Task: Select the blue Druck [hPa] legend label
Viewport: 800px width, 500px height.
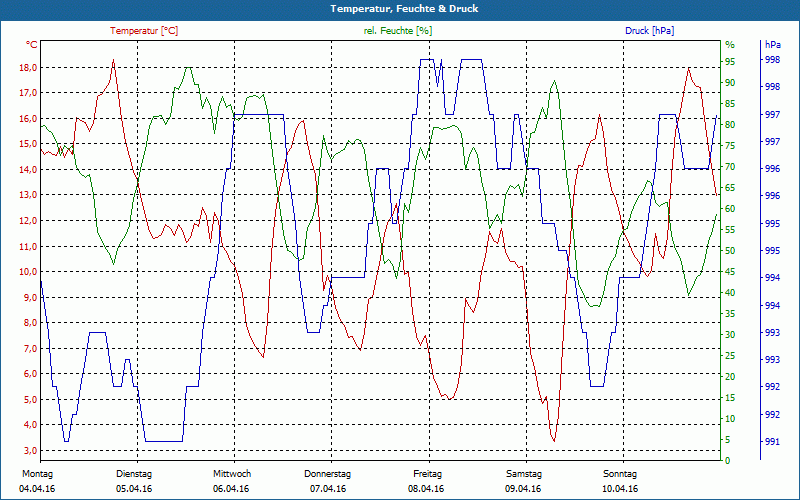Action: [649, 31]
